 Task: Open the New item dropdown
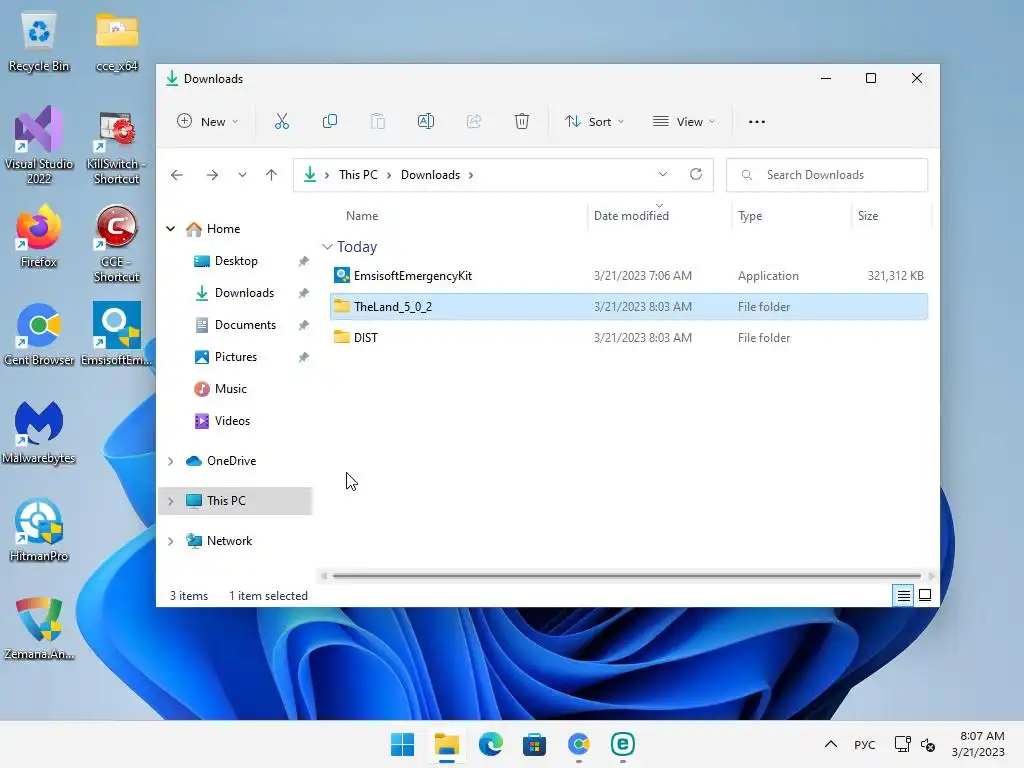click(x=208, y=121)
